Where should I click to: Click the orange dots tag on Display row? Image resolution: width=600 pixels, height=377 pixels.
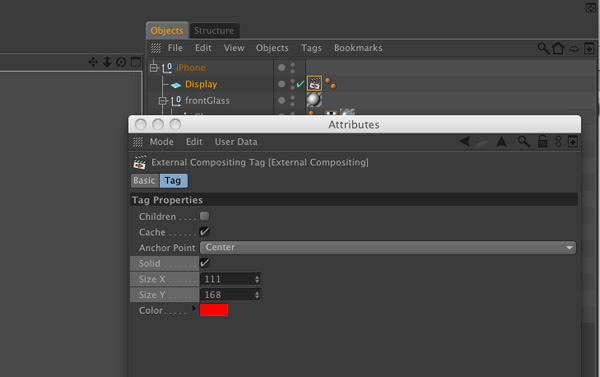331,83
